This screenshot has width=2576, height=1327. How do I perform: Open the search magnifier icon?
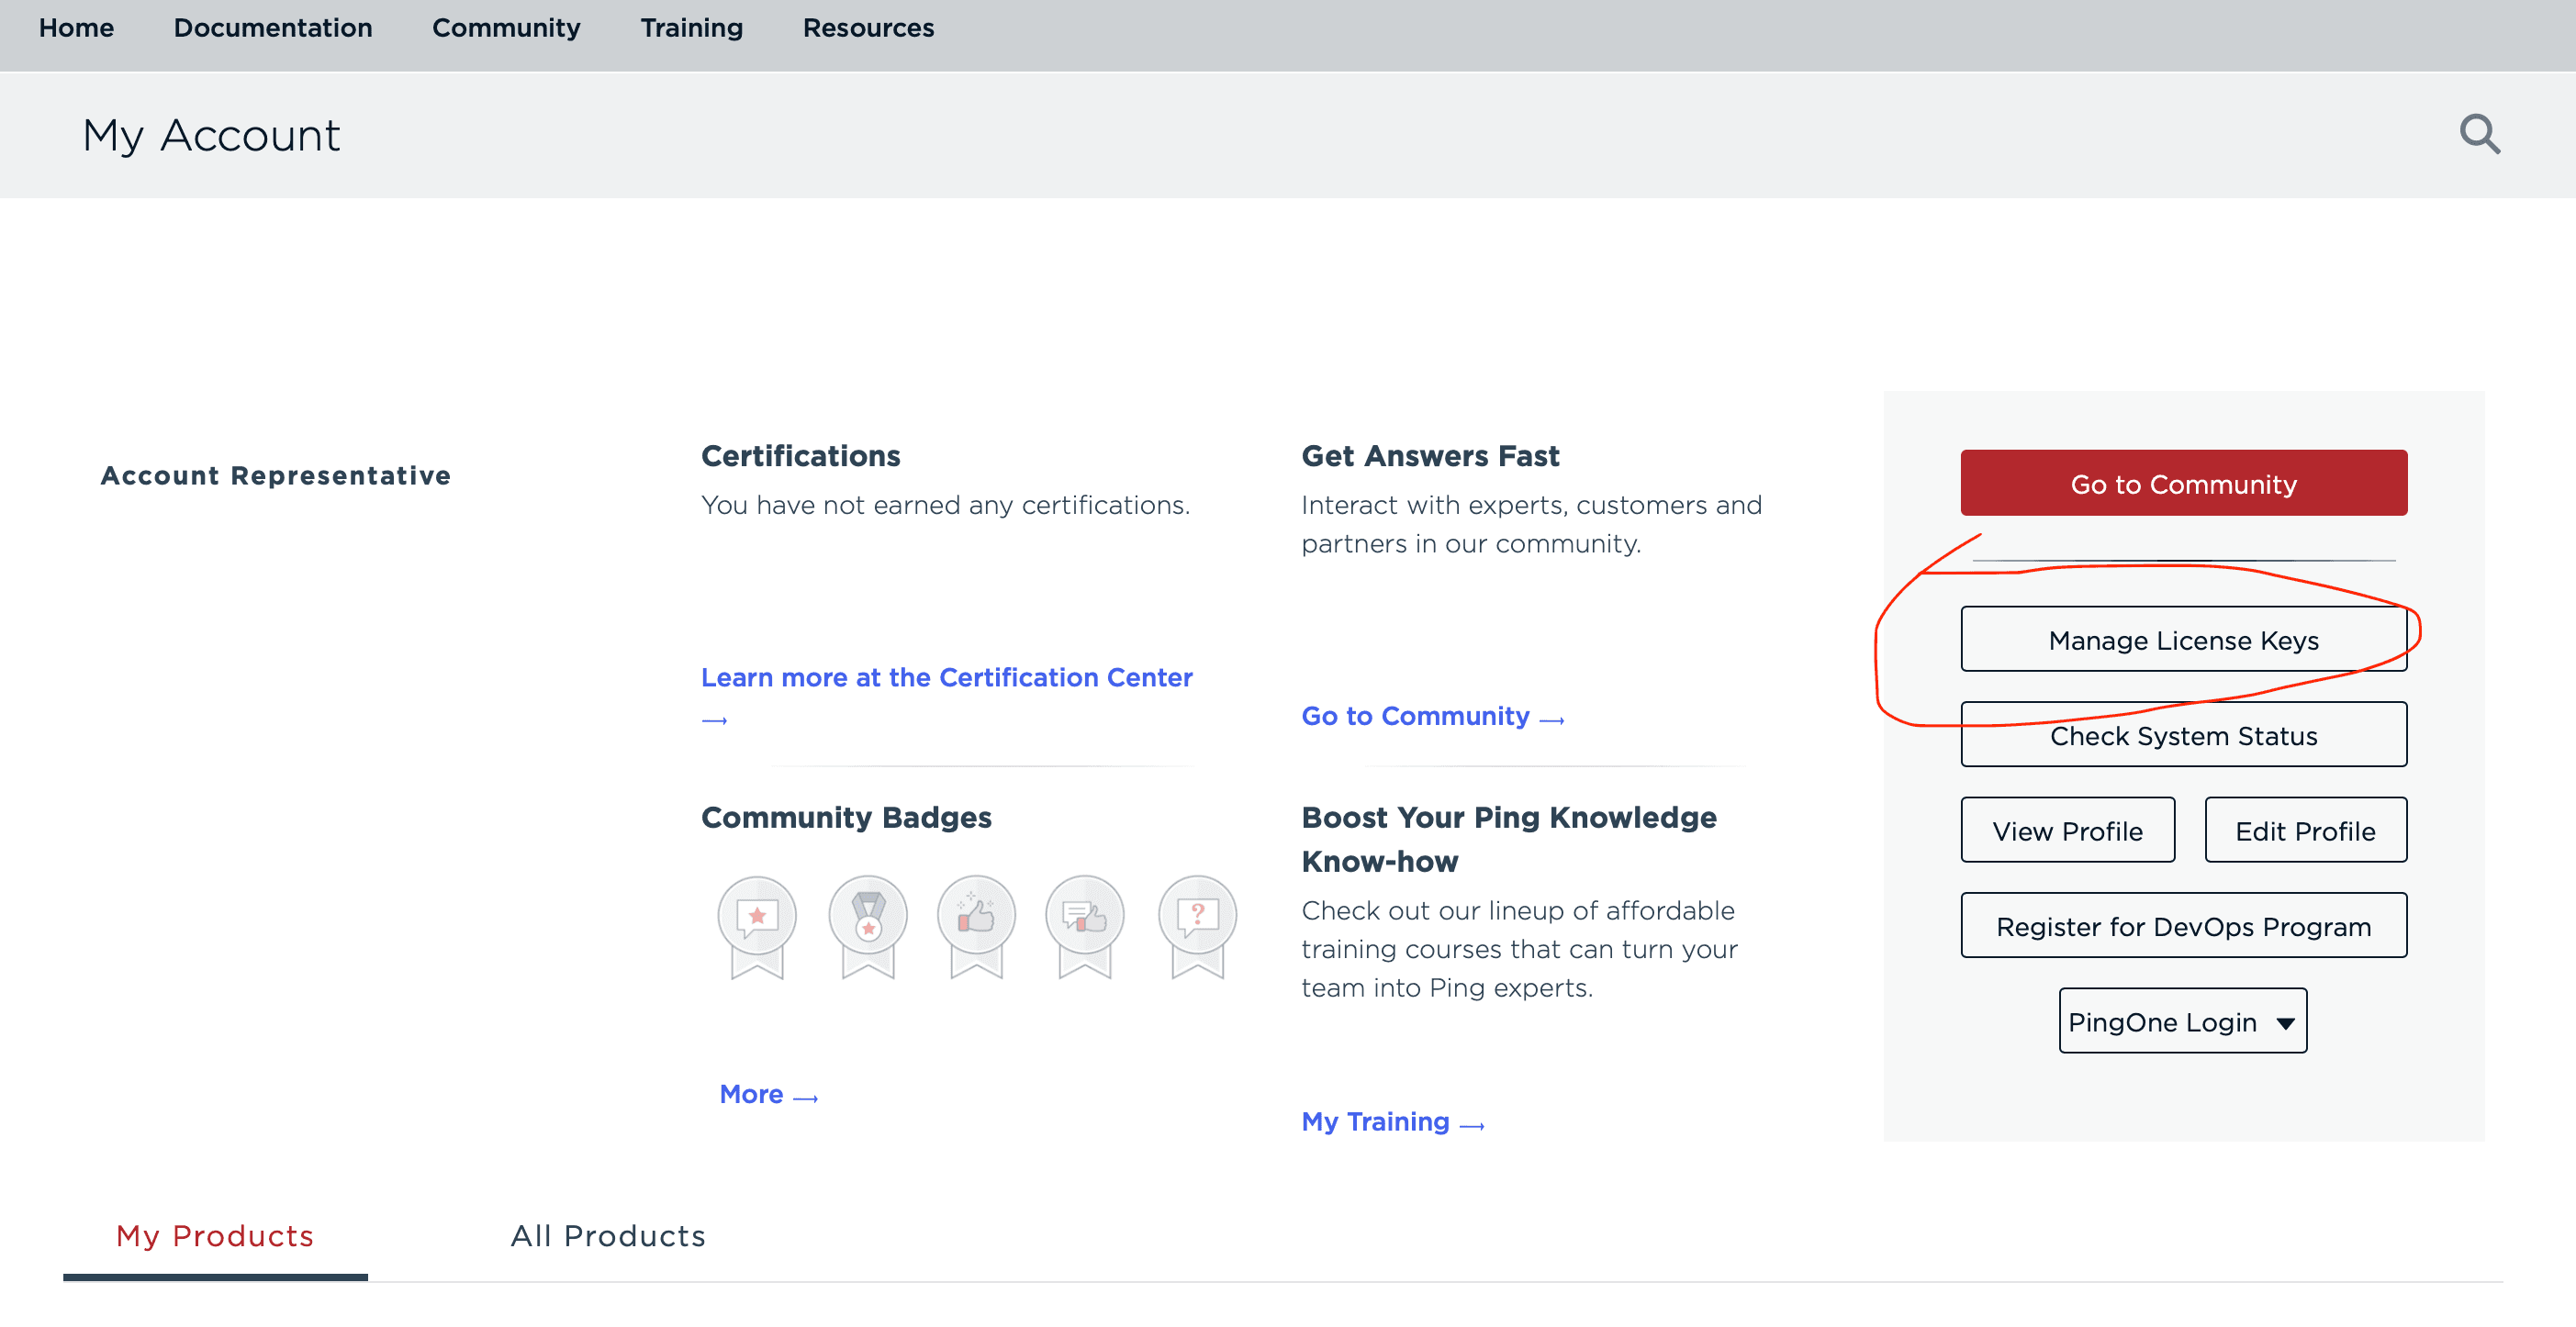2479,135
